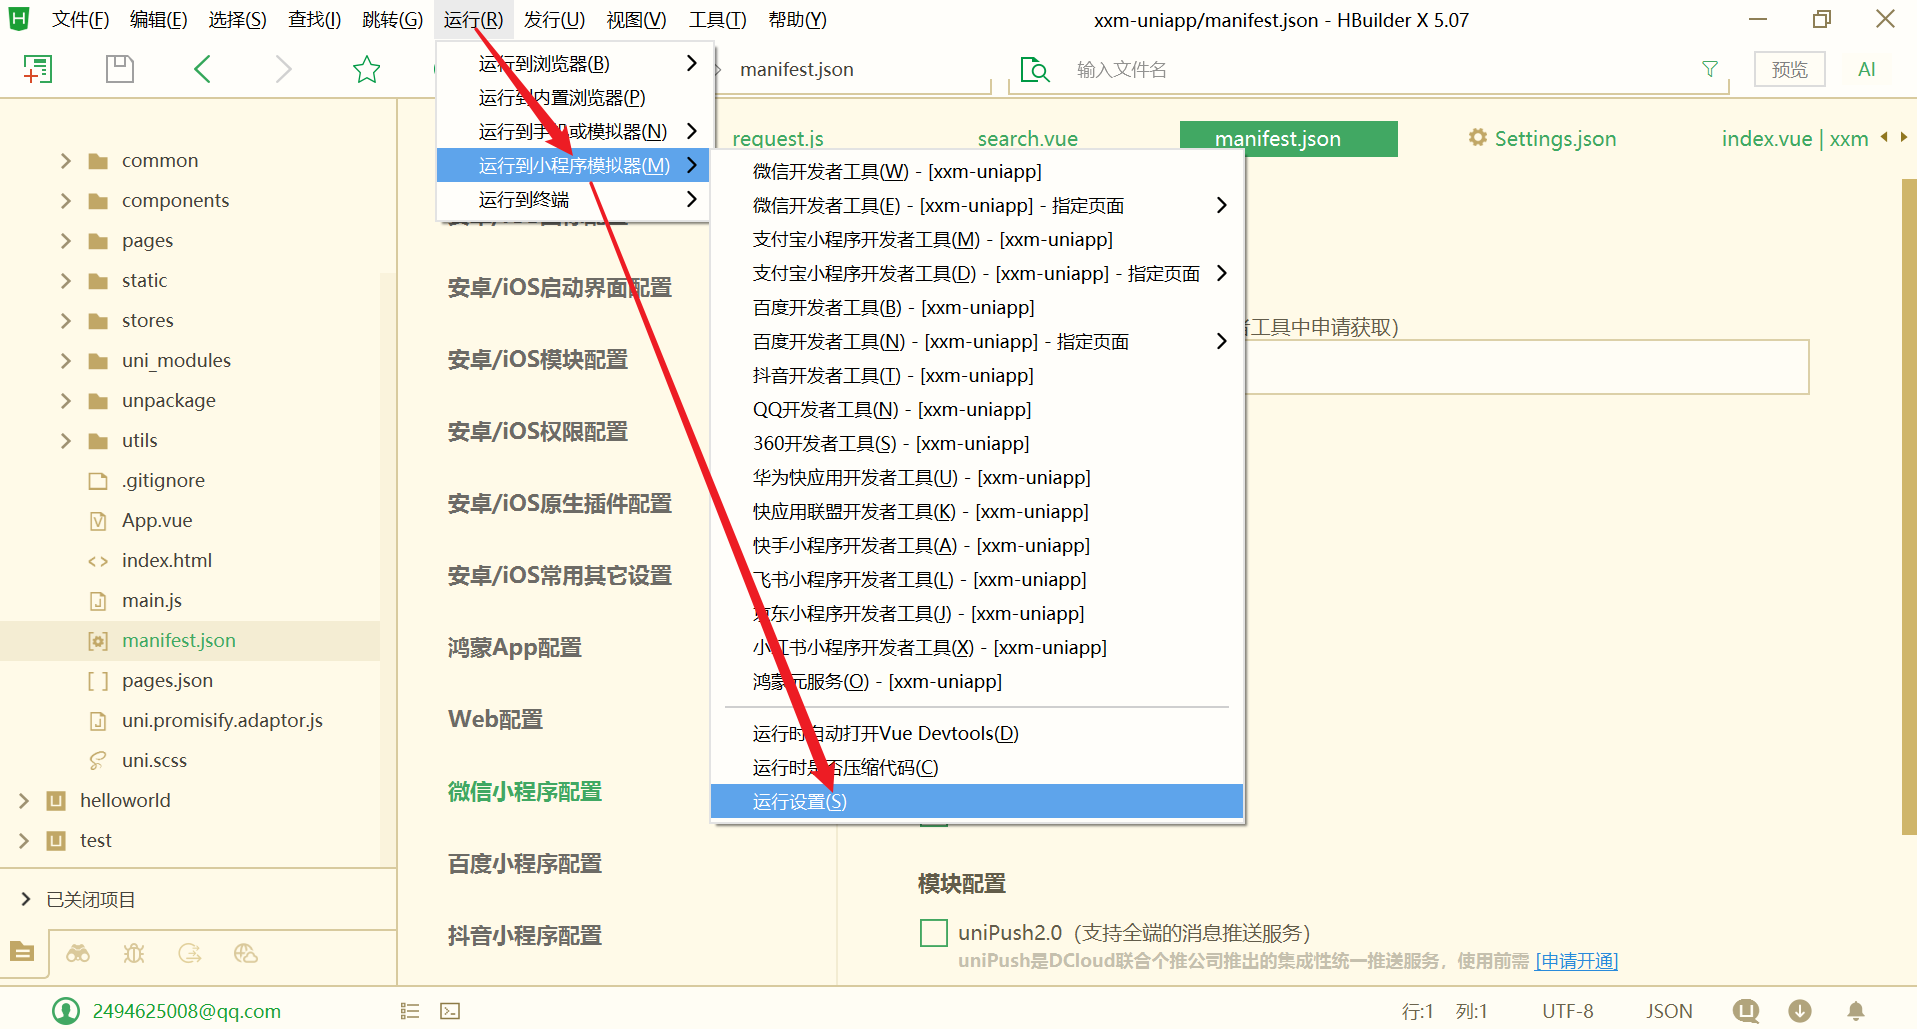This screenshot has height=1029, width=1917.
Task: Open 微信小程序配置 section
Action: click(x=525, y=792)
